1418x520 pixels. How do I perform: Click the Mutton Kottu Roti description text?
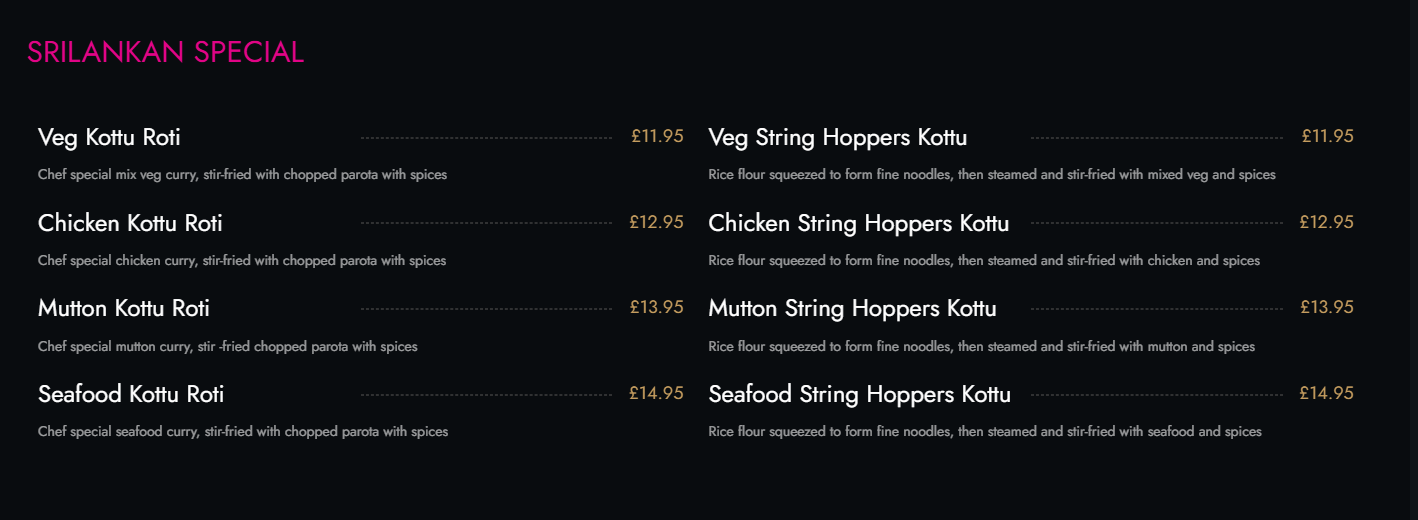pos(227,347)
